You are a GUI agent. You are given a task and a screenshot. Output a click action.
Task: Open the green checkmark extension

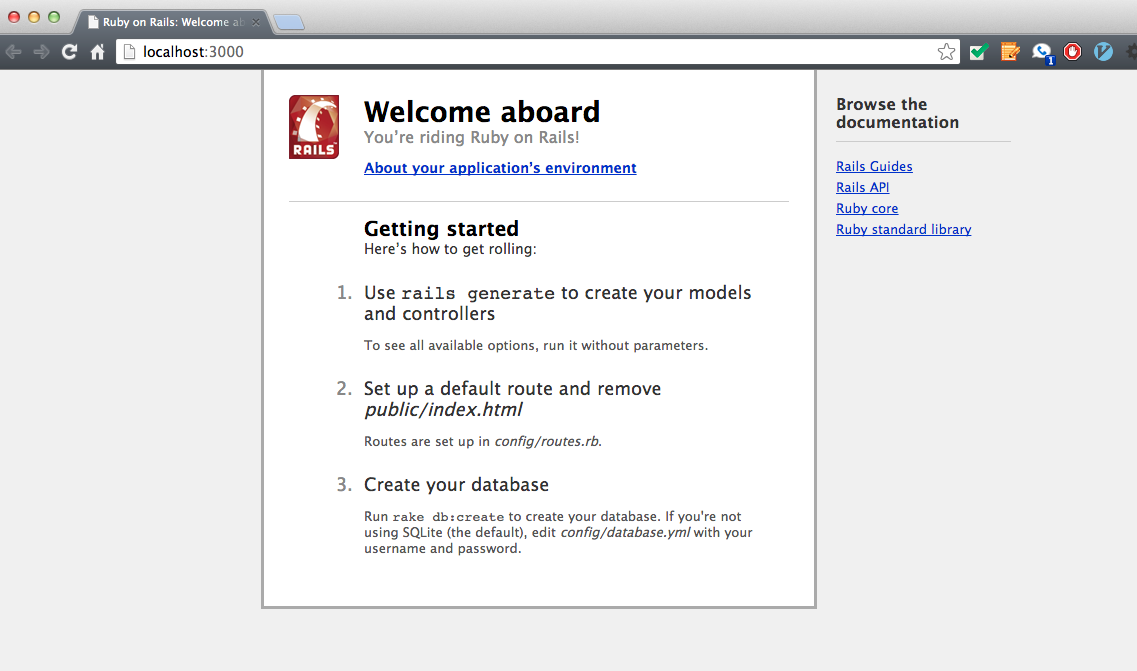tap(978, 52)
